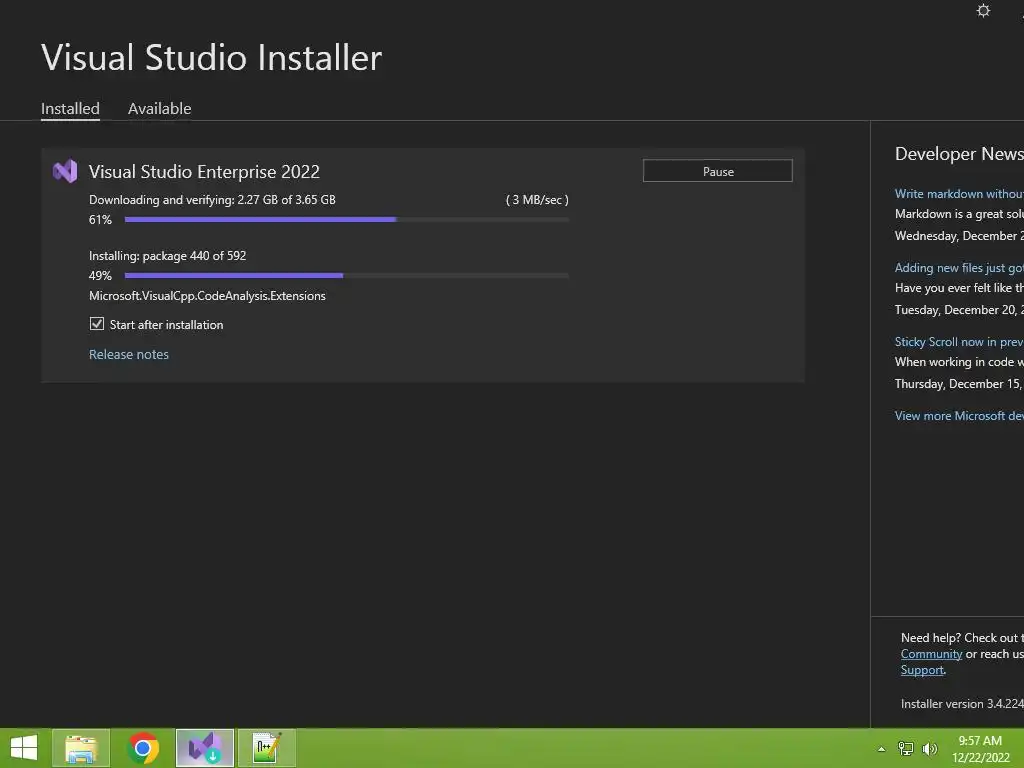Viewport: 1024px width, 768px height.
Task: Open the Support link
Action: 922,670
